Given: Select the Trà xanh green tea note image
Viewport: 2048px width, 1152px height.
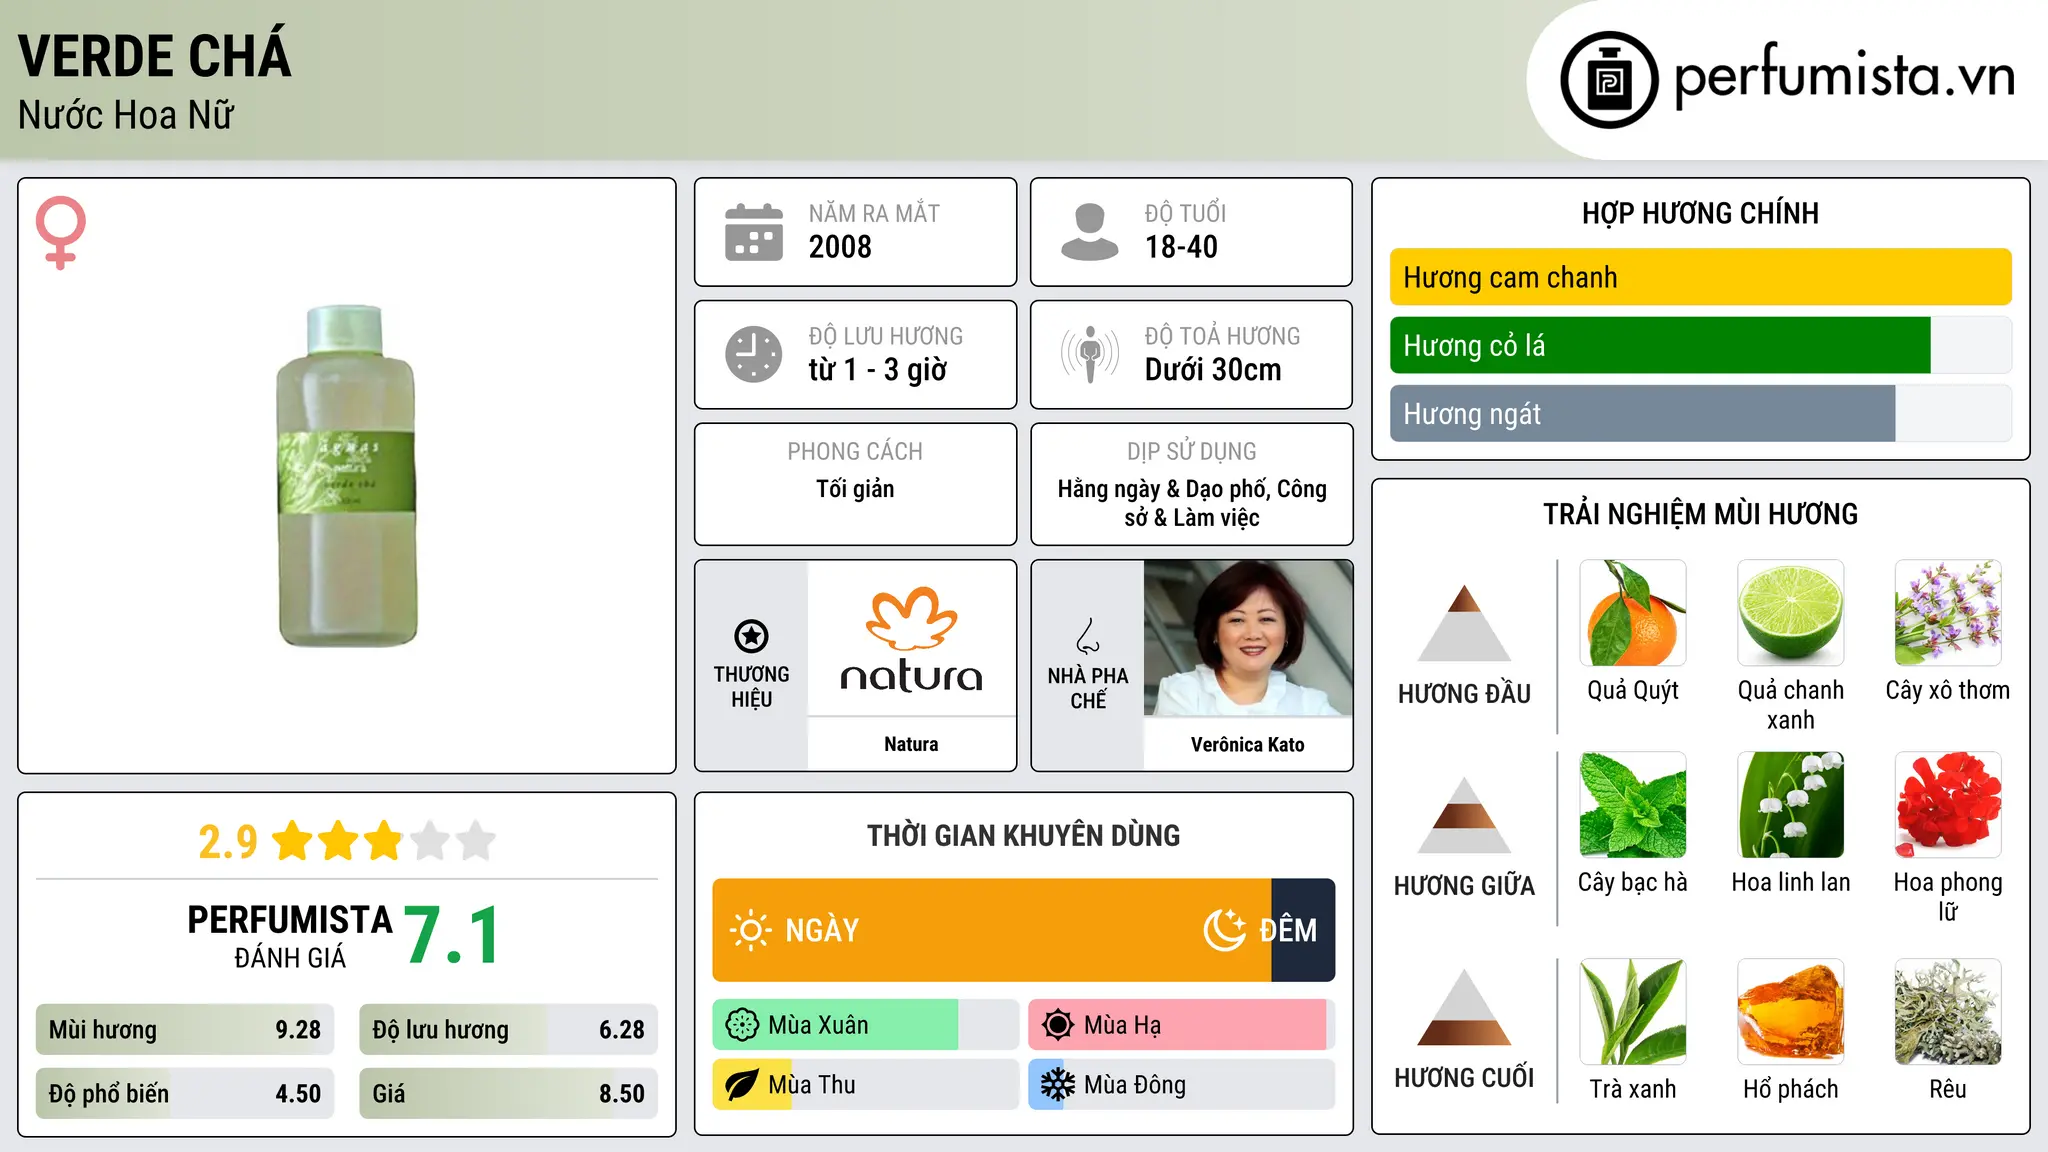Looking at the screenshot, I should [x=1633, y=1012].
